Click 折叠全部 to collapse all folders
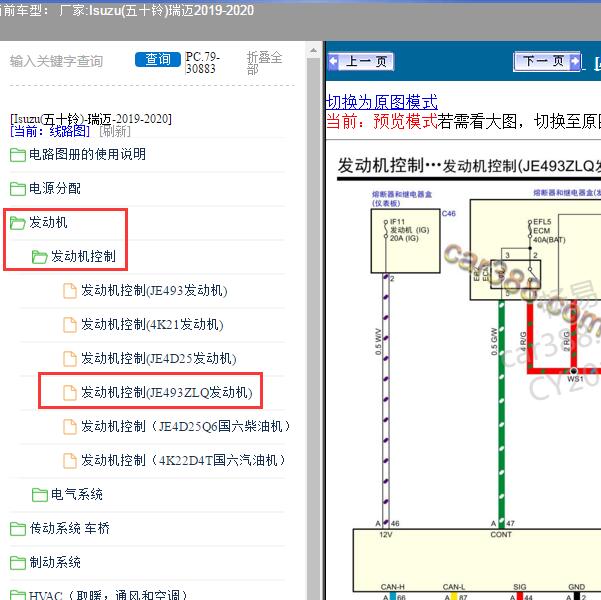The width and height of the screenshot is (601, 600). (x=264, y=63)
